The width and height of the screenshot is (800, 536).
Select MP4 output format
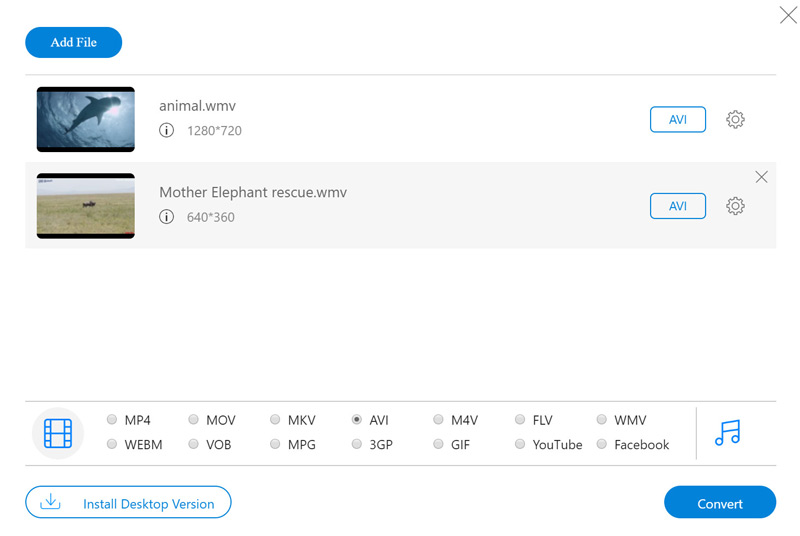click(x=112, y=420)
